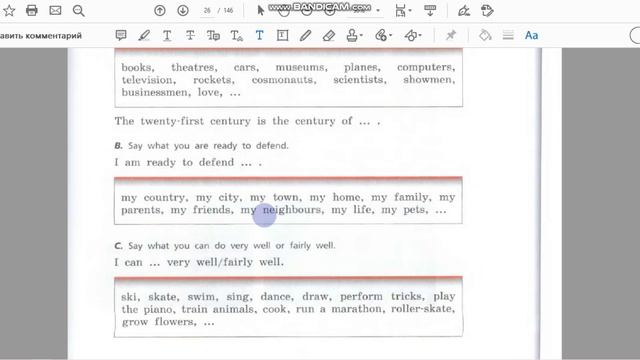Go to previous page with up arrow
The image size is (640, 360).
click(x=160, y=11)
